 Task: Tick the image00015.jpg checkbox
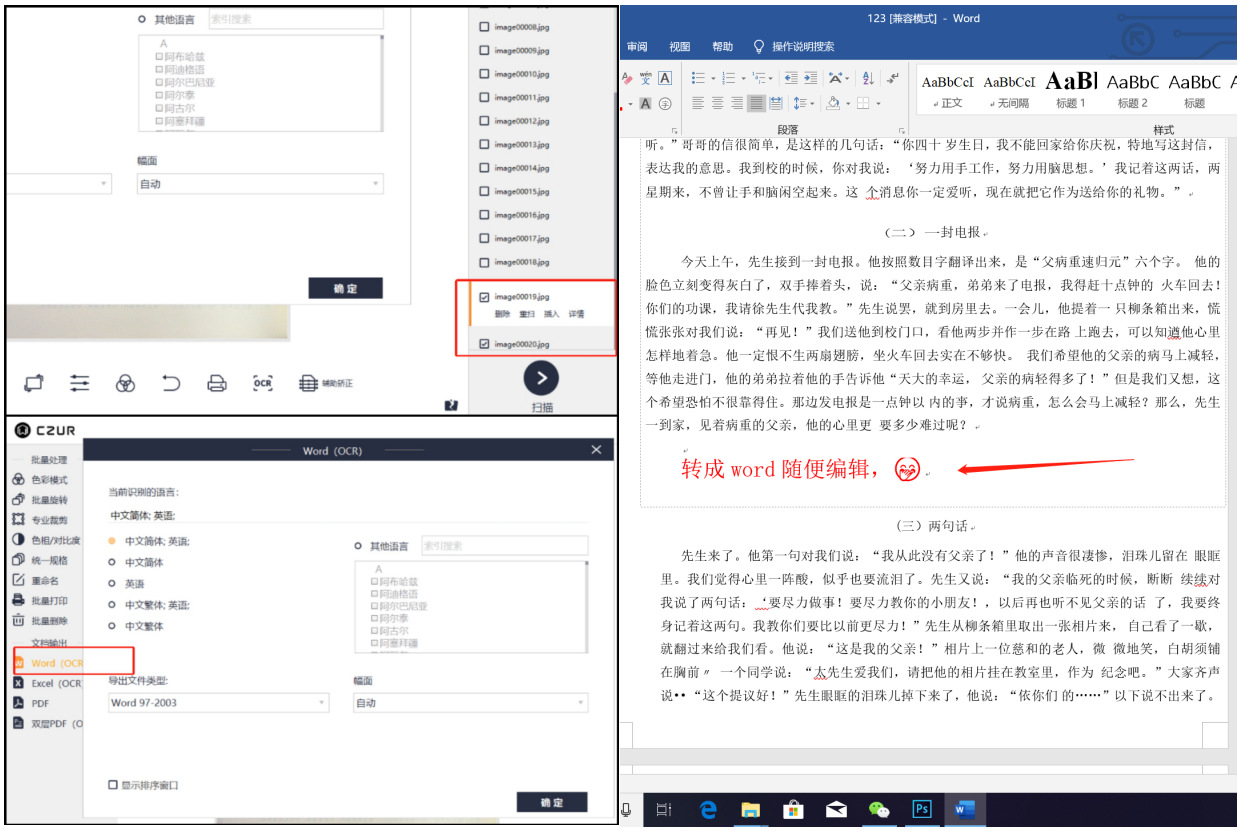pos(485,191)
